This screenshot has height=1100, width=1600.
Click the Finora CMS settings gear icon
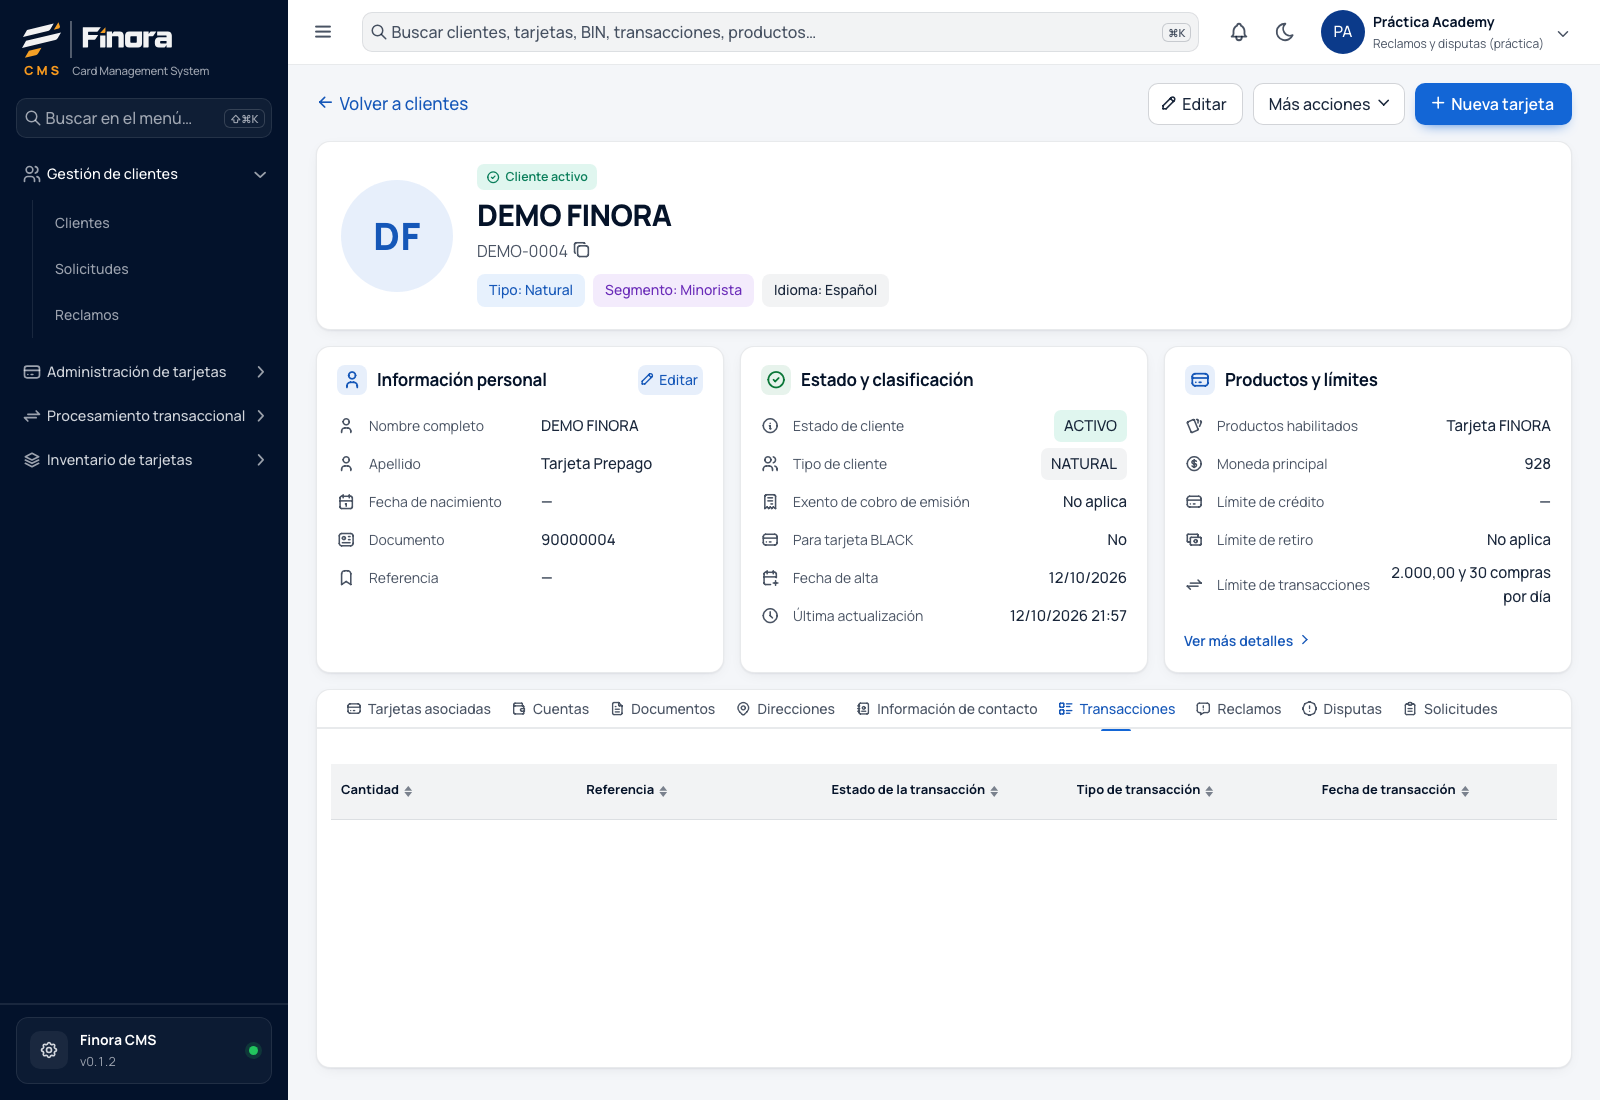[x=49, y=1050]
